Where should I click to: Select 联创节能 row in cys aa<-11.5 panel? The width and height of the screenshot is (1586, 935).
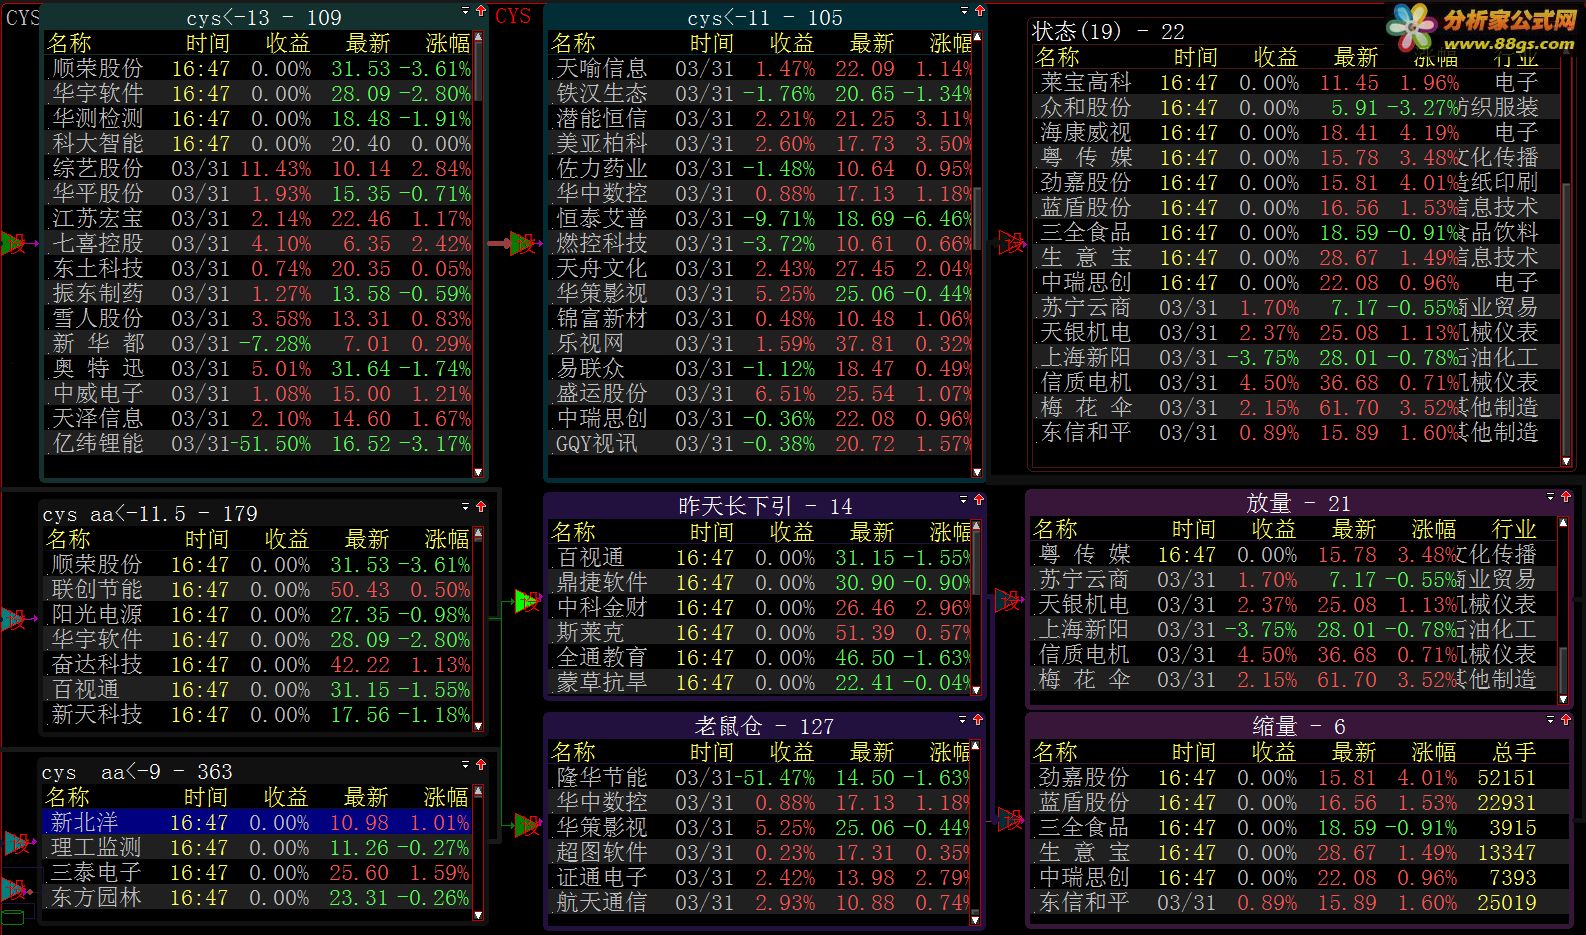click(x=259, y=589)
